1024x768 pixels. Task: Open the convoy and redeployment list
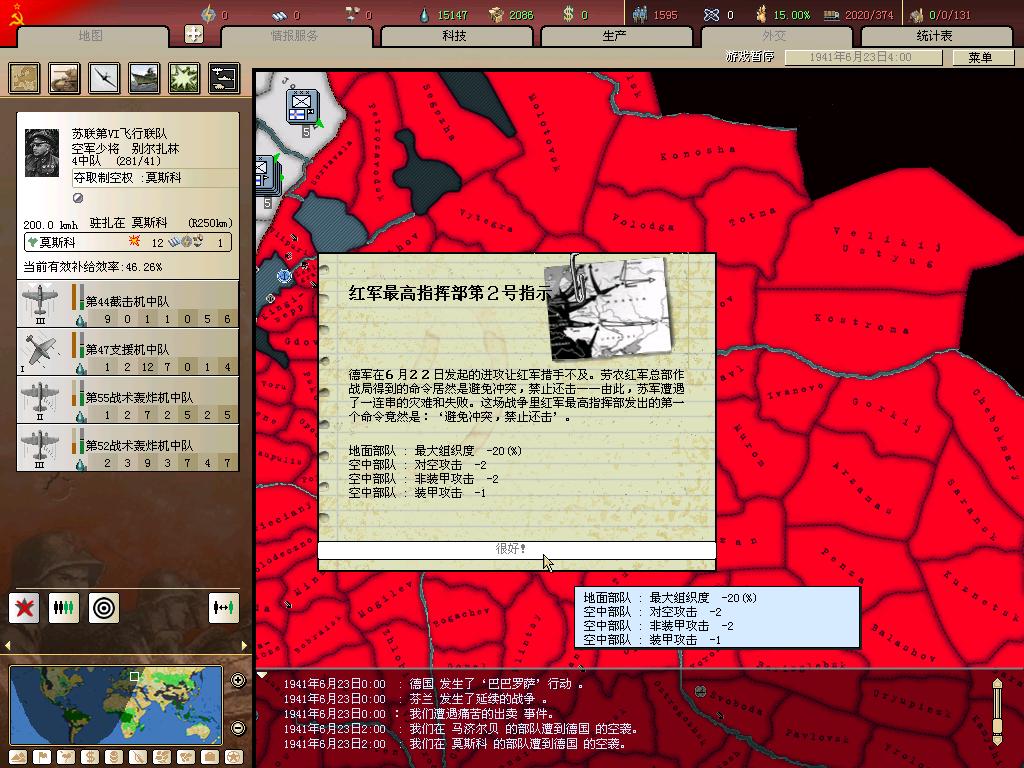pyautogui.click(x=224, y=78)
